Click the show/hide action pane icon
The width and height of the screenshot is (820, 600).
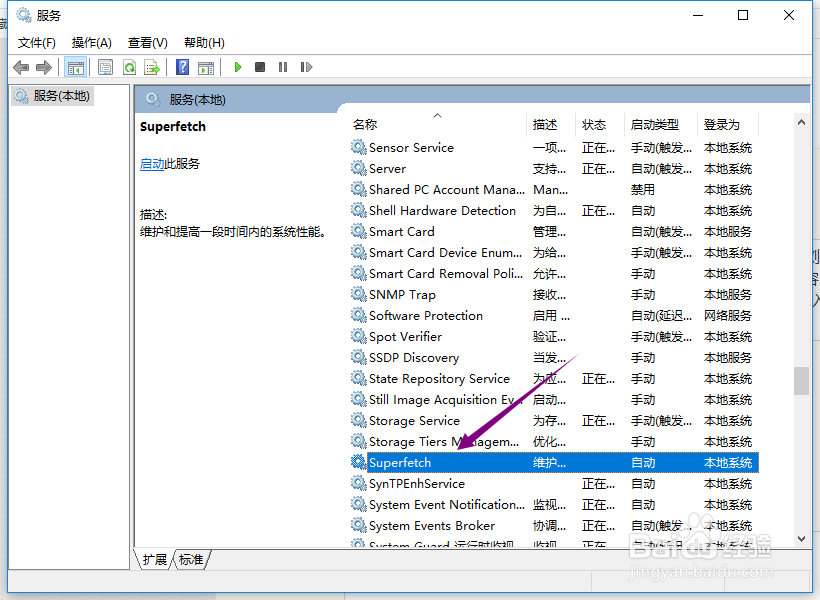point(206,67)
